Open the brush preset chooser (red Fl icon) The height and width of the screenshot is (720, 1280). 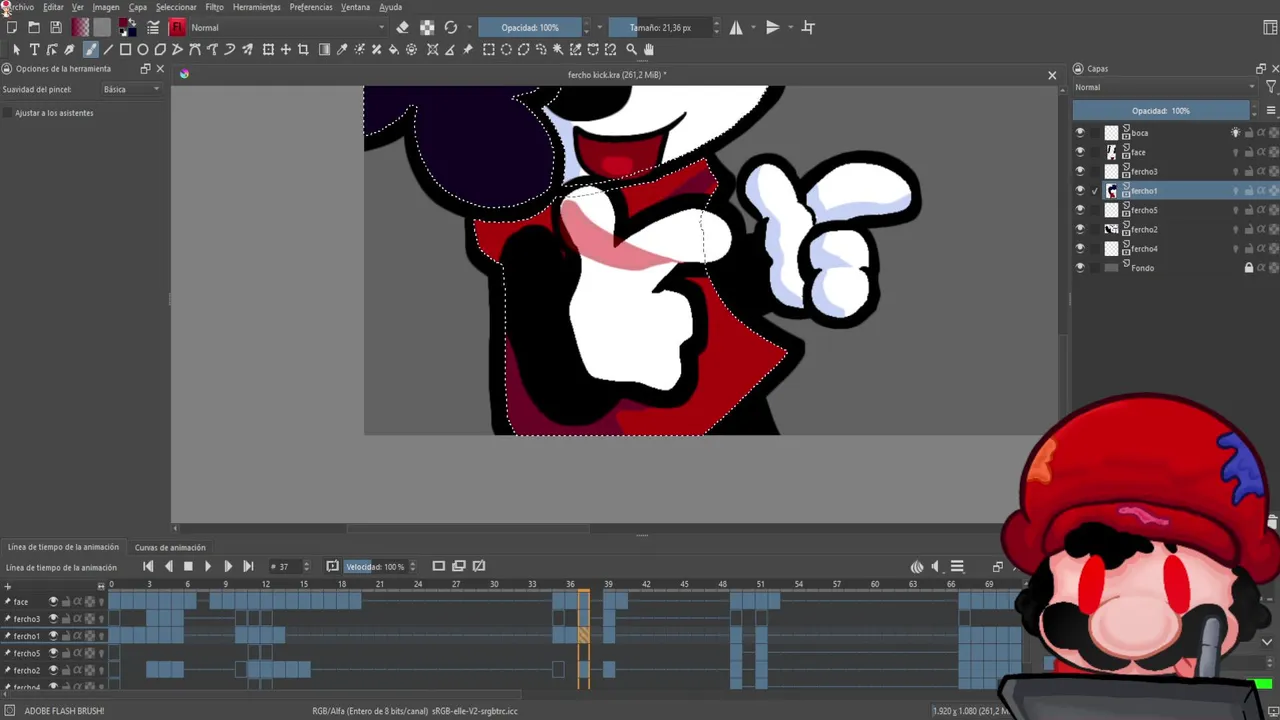tap(178, 28)
